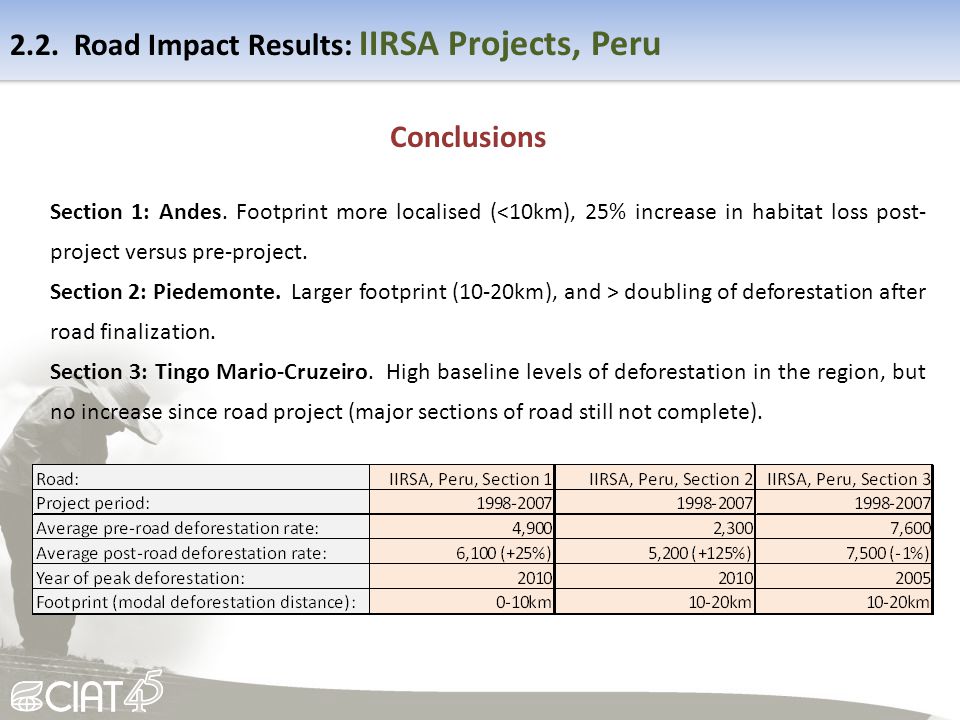Click the '0-10km' footprint cell
This screenshot has width=960, height=720.
(462, 601)
